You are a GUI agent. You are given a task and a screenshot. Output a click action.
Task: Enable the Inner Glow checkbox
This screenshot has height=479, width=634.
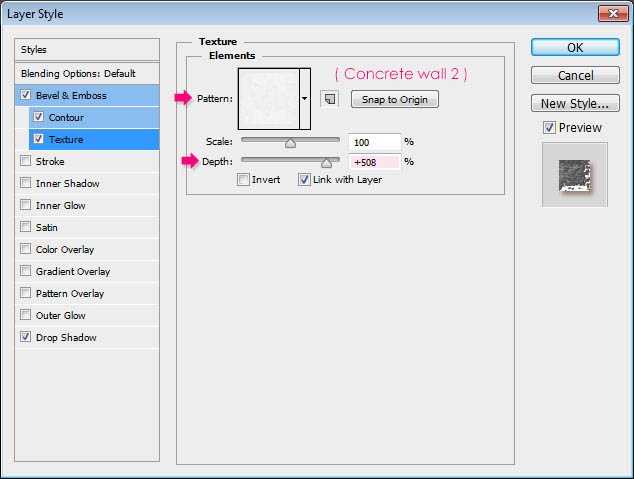tap(25, 205)
